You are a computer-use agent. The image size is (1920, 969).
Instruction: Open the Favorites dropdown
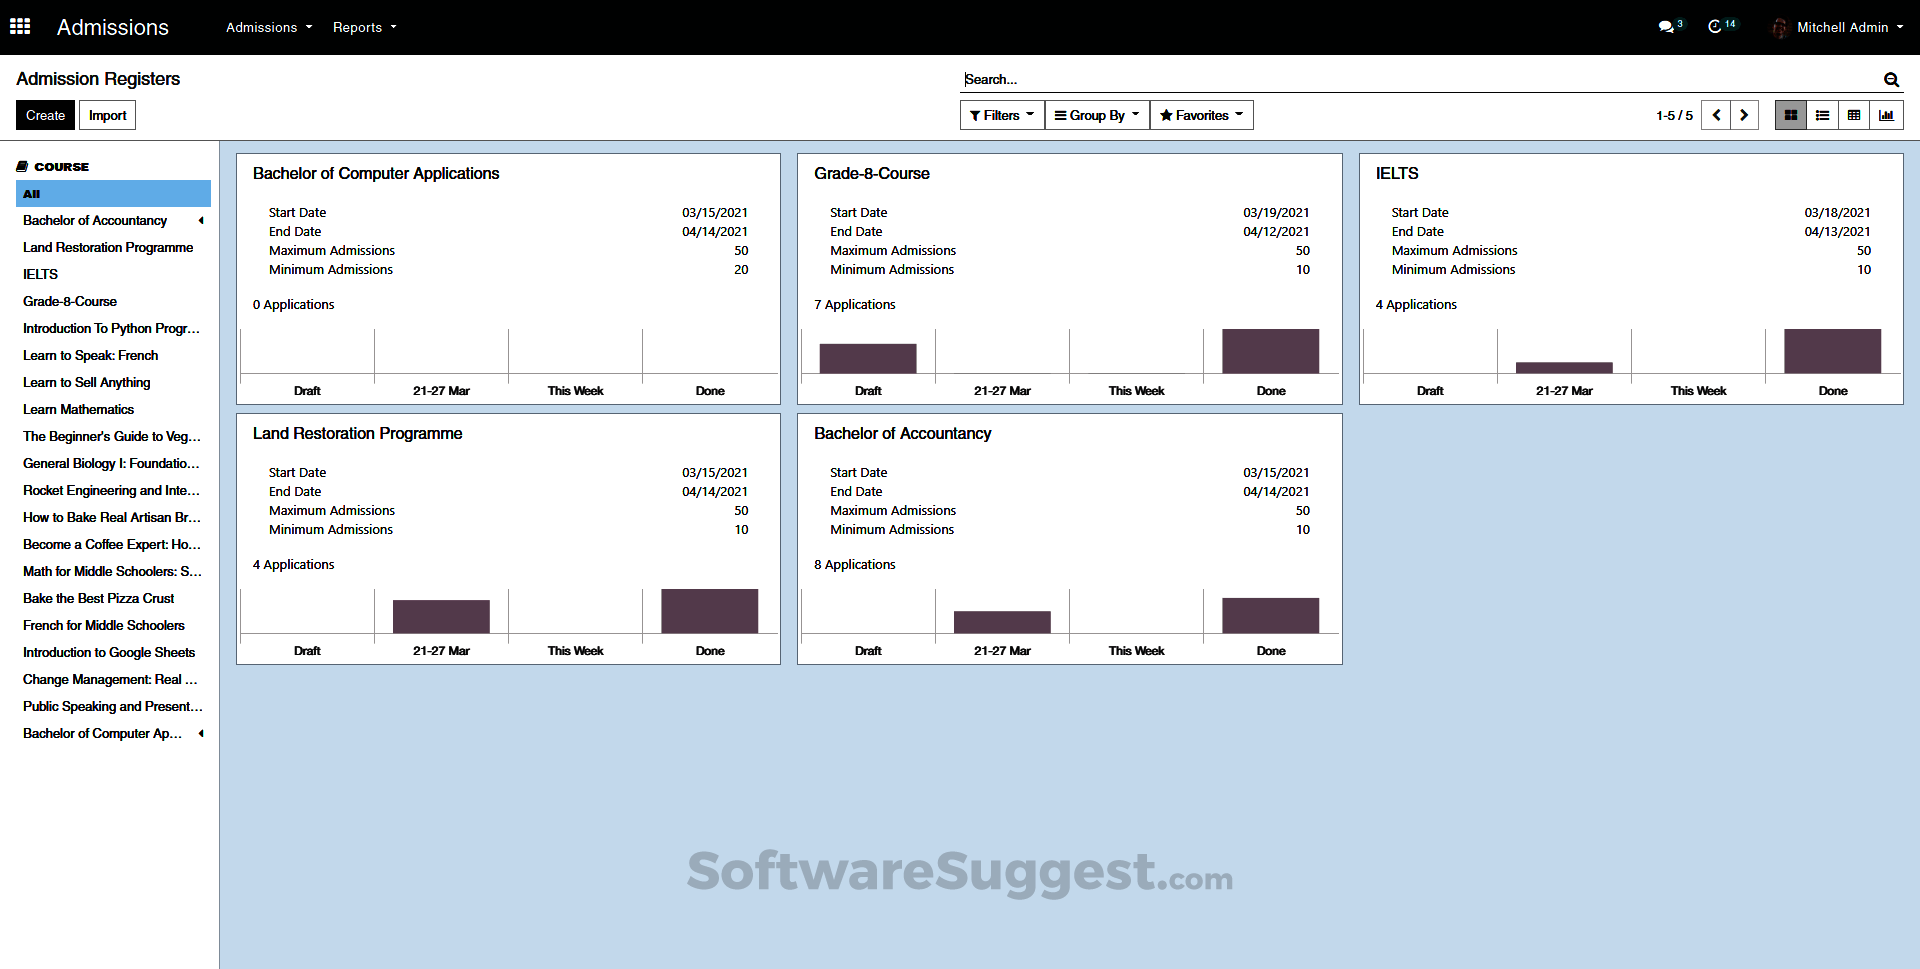coord(1201,115)
